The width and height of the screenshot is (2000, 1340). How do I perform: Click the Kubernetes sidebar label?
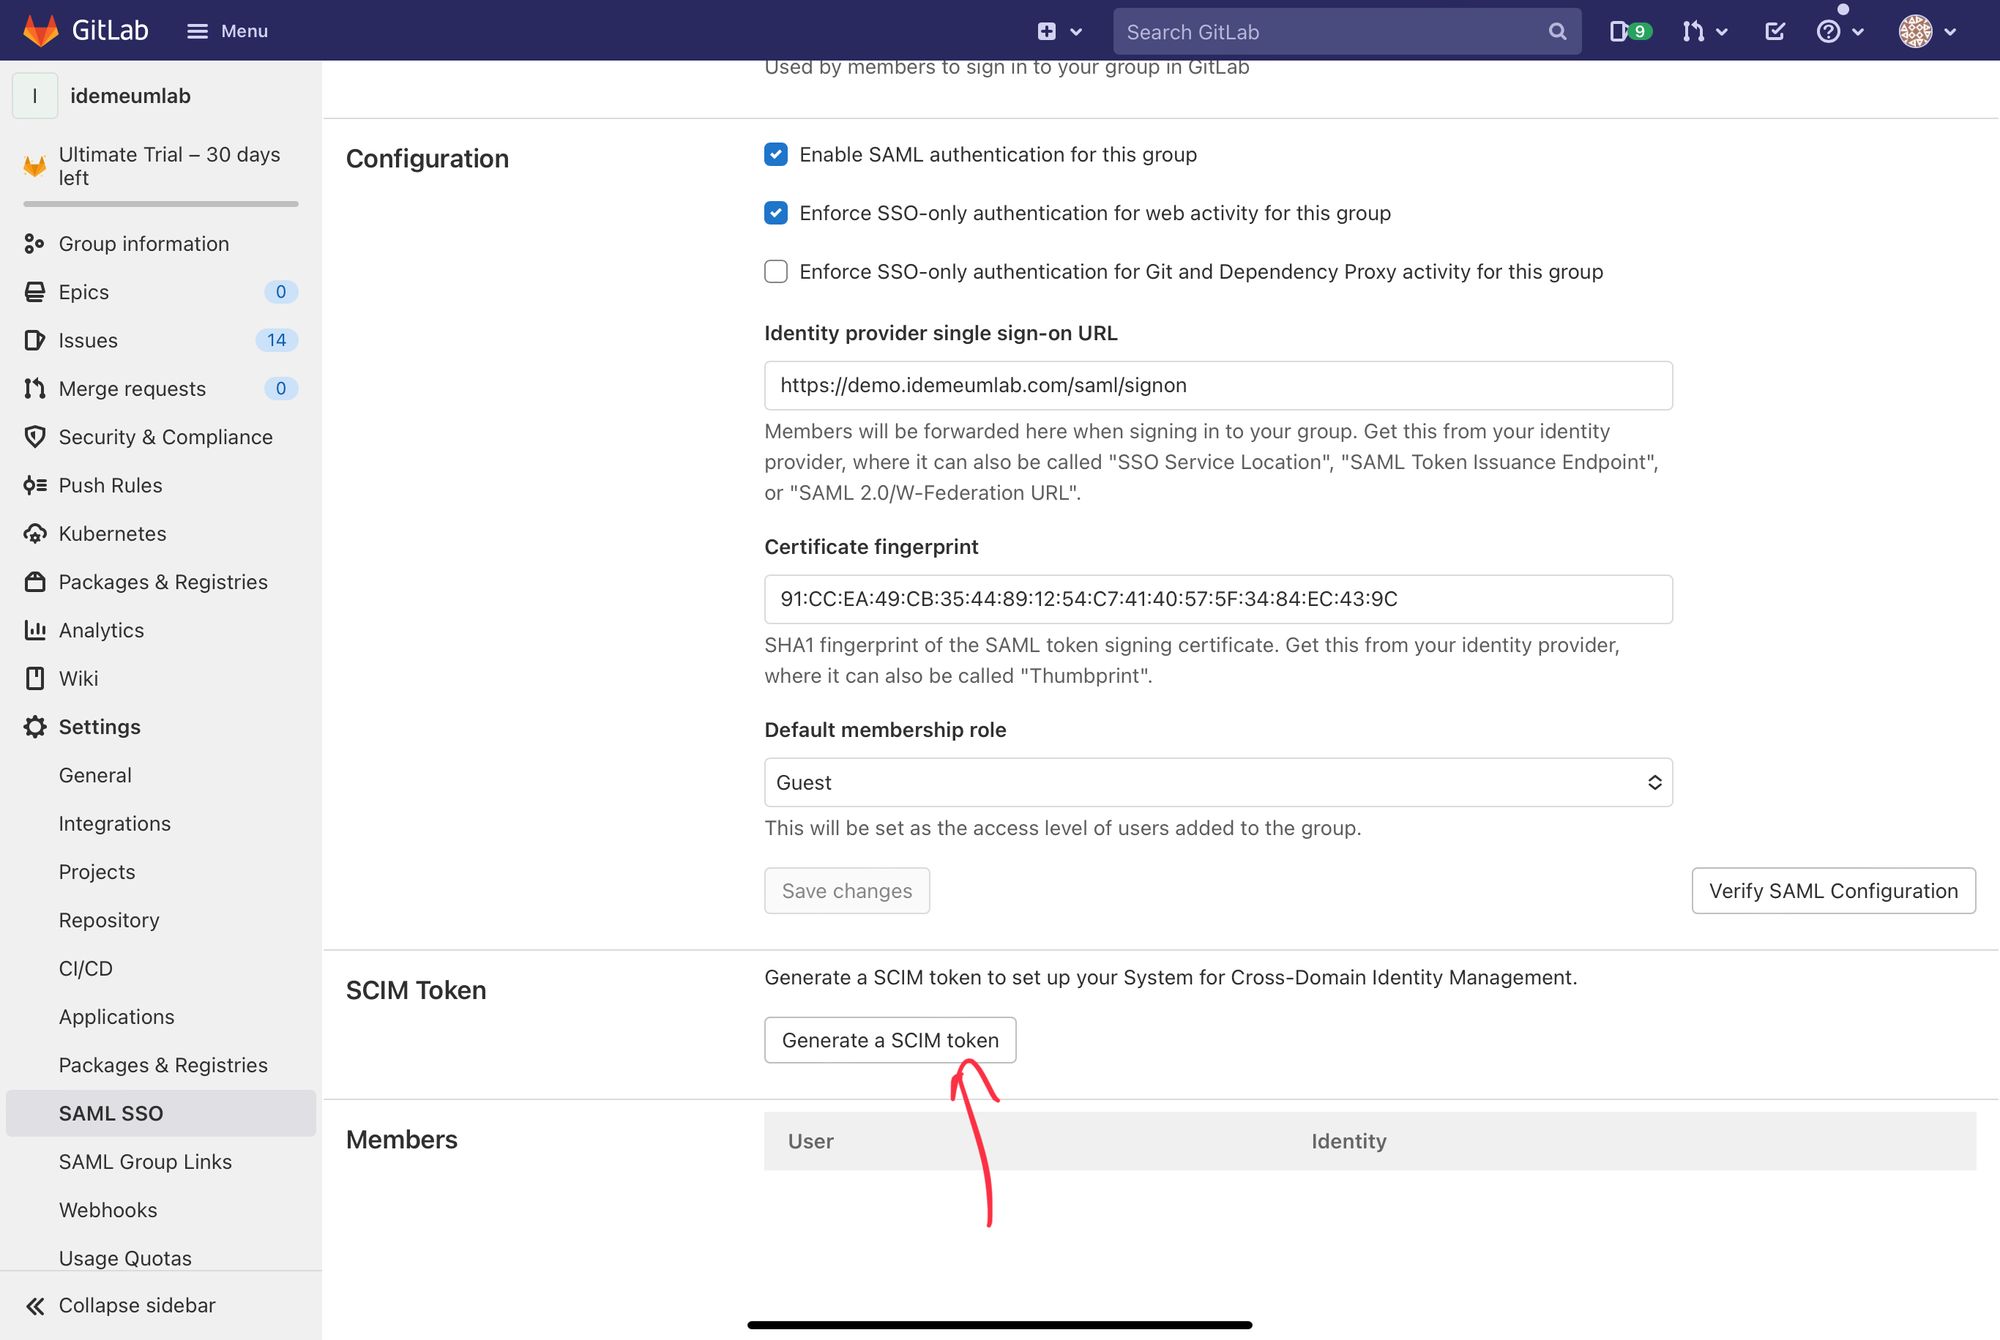(x=112, y=533)
